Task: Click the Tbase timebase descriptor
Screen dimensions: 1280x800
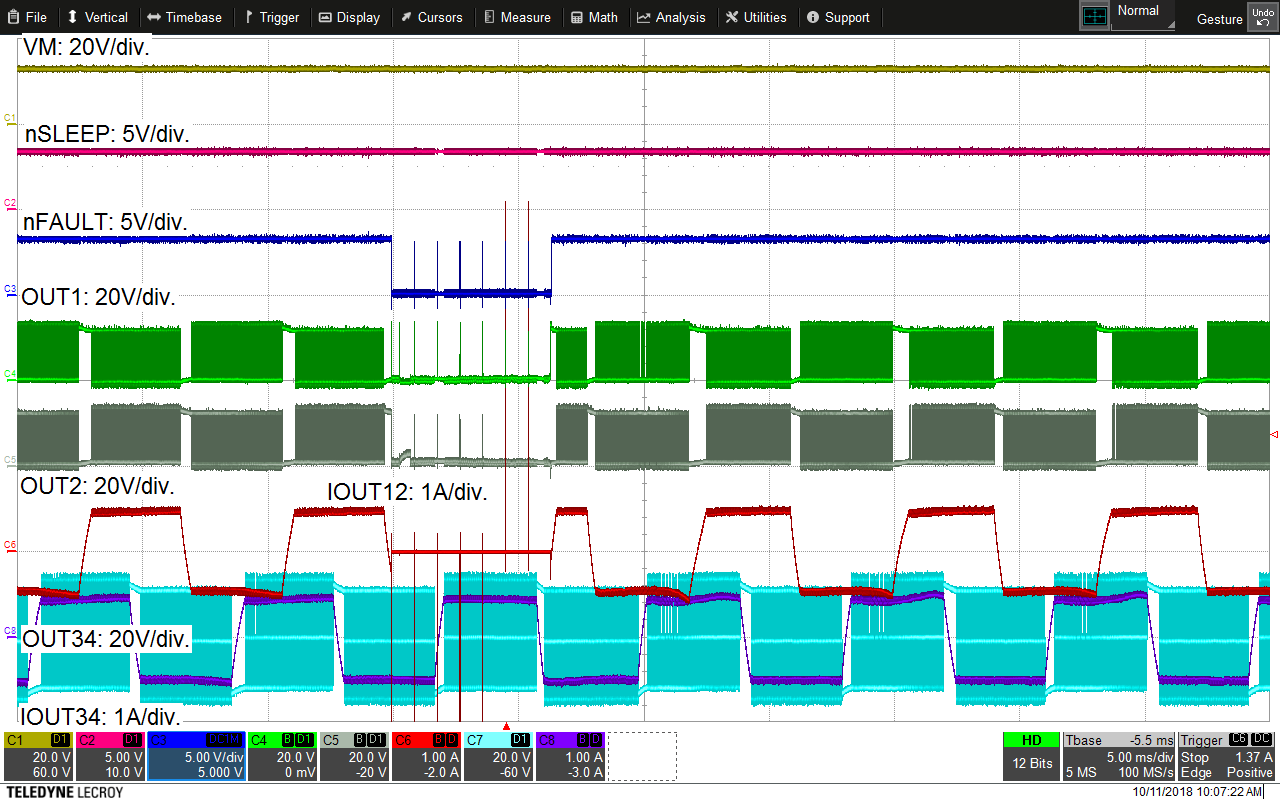Action: [1118, 757]
